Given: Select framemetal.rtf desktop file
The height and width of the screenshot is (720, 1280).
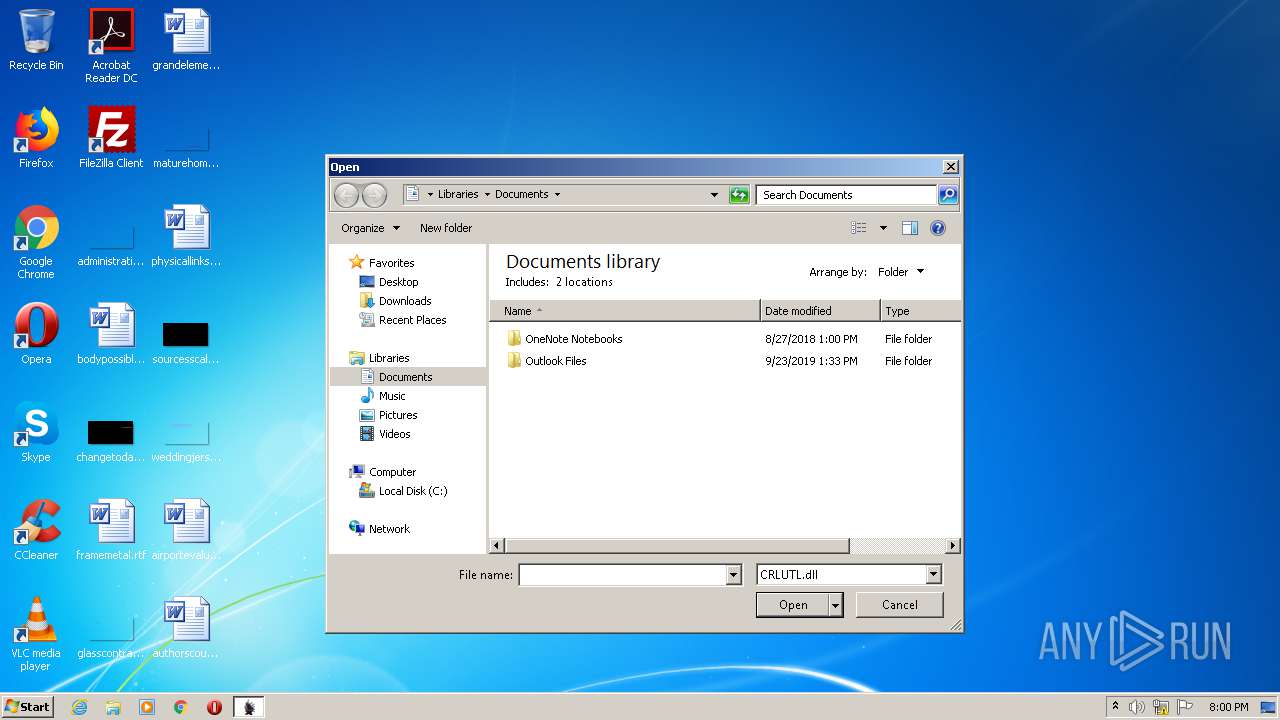Looking at the screenshot, I should [111, 530].
